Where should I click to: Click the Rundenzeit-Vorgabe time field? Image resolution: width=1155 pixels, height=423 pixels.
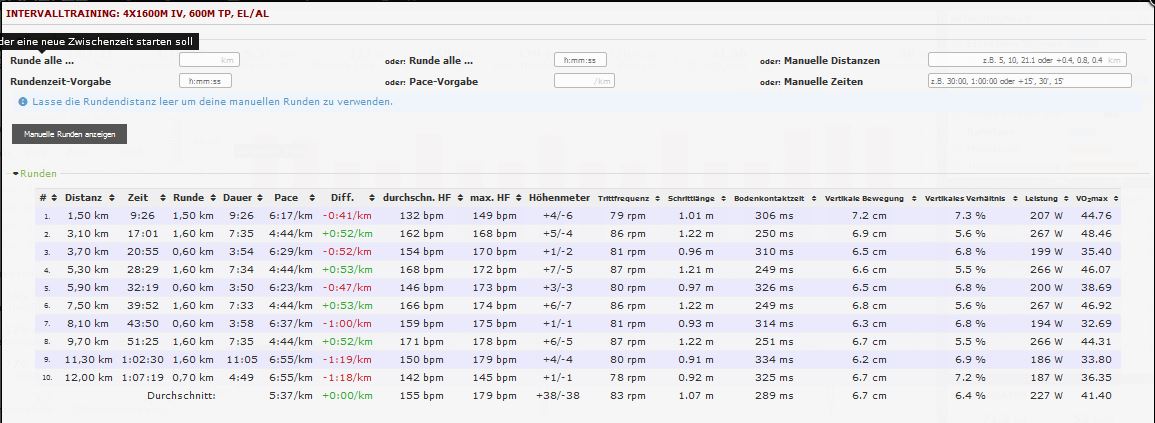(206, 81)
